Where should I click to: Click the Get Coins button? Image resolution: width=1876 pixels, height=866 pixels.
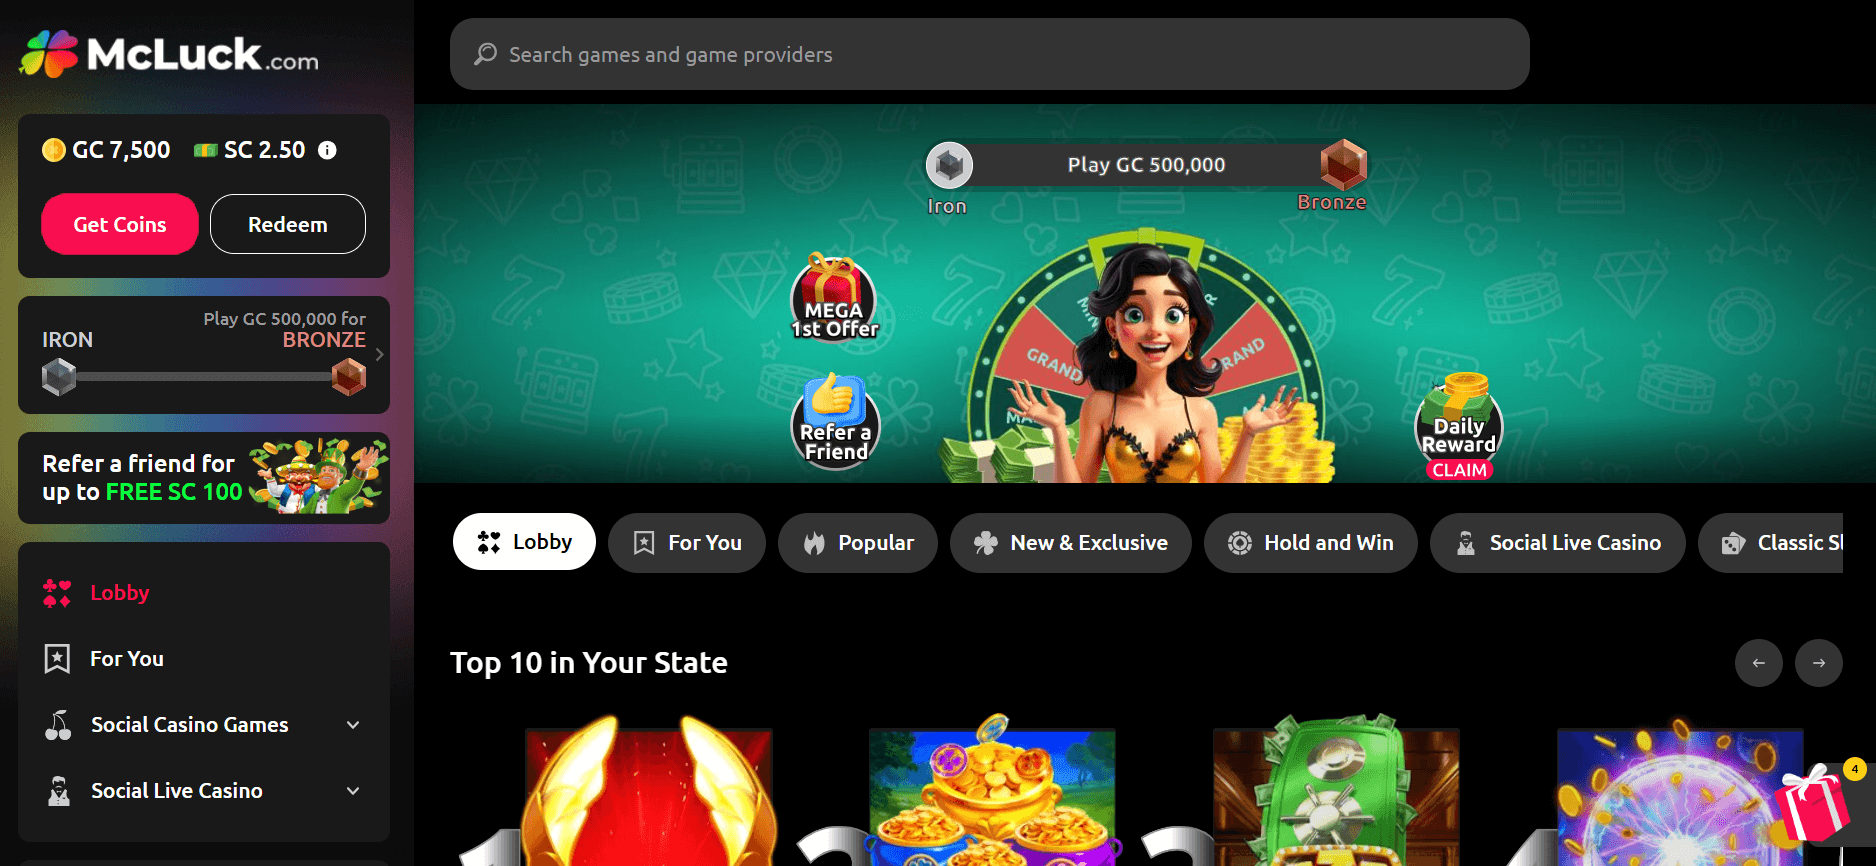120,224
